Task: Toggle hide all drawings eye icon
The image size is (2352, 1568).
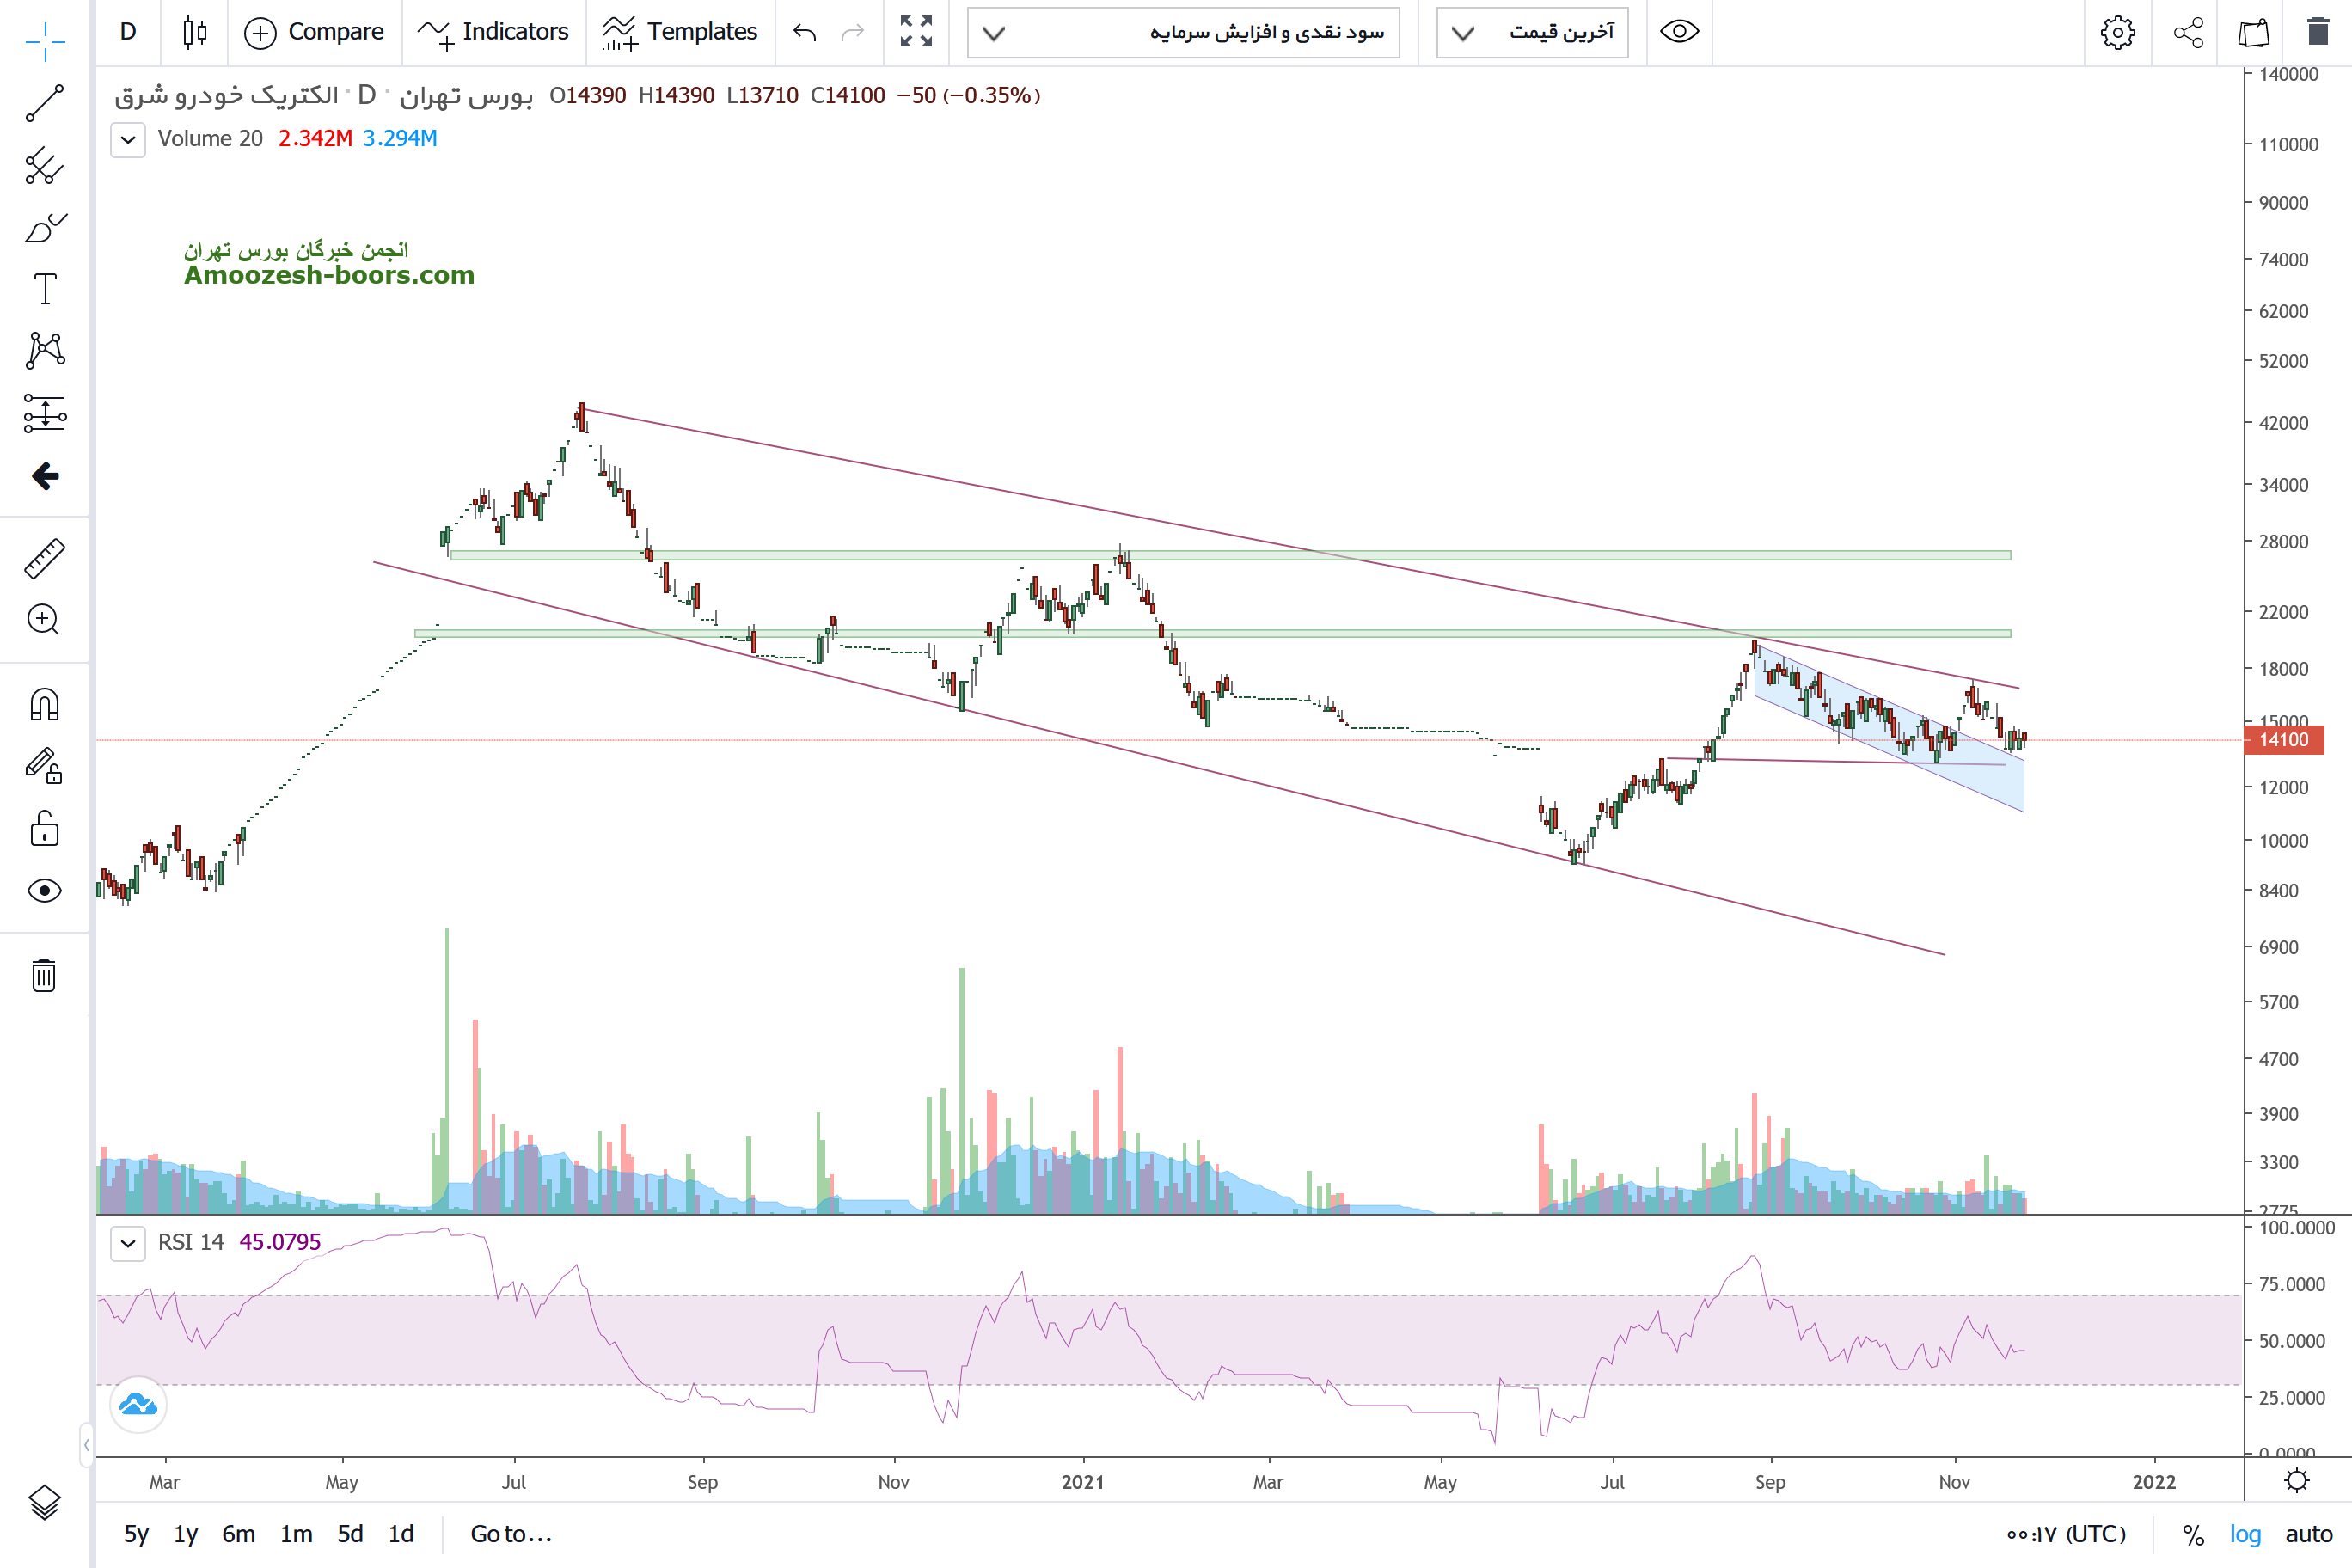Action: (44, 891)
